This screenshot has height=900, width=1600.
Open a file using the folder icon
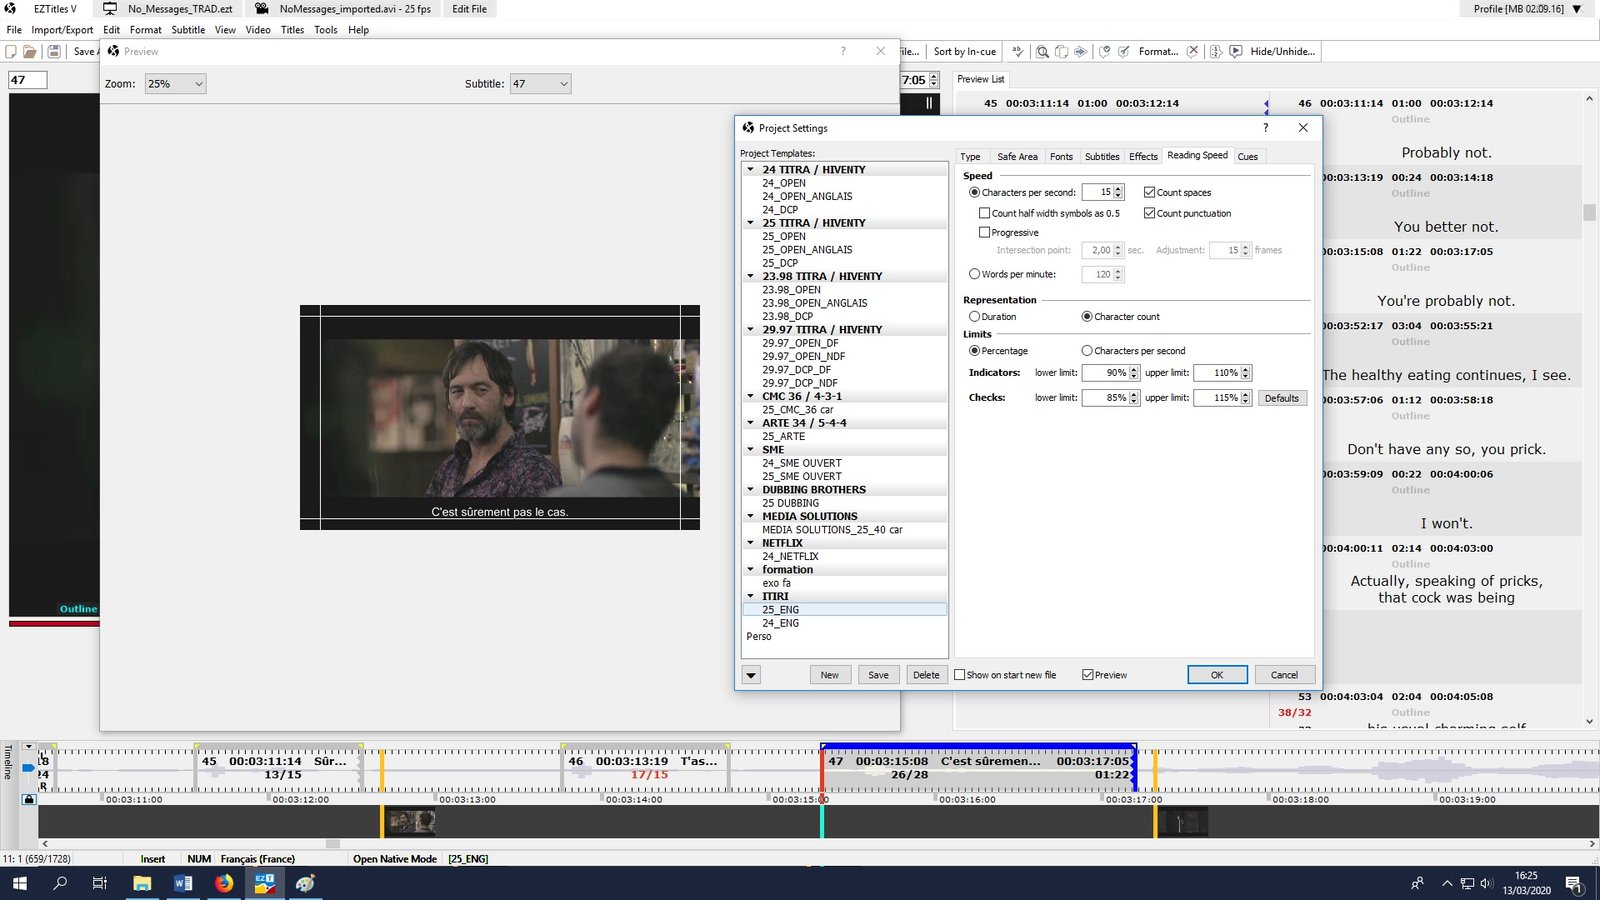click(x=30, y=51)
